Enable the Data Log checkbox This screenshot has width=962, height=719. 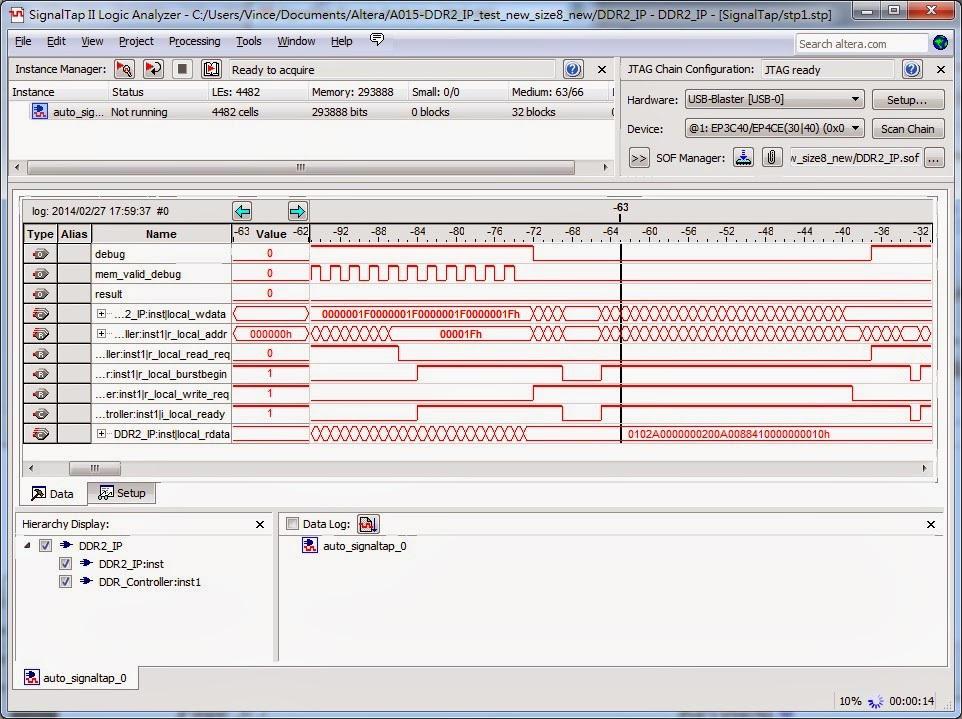[x=293, y=523]
